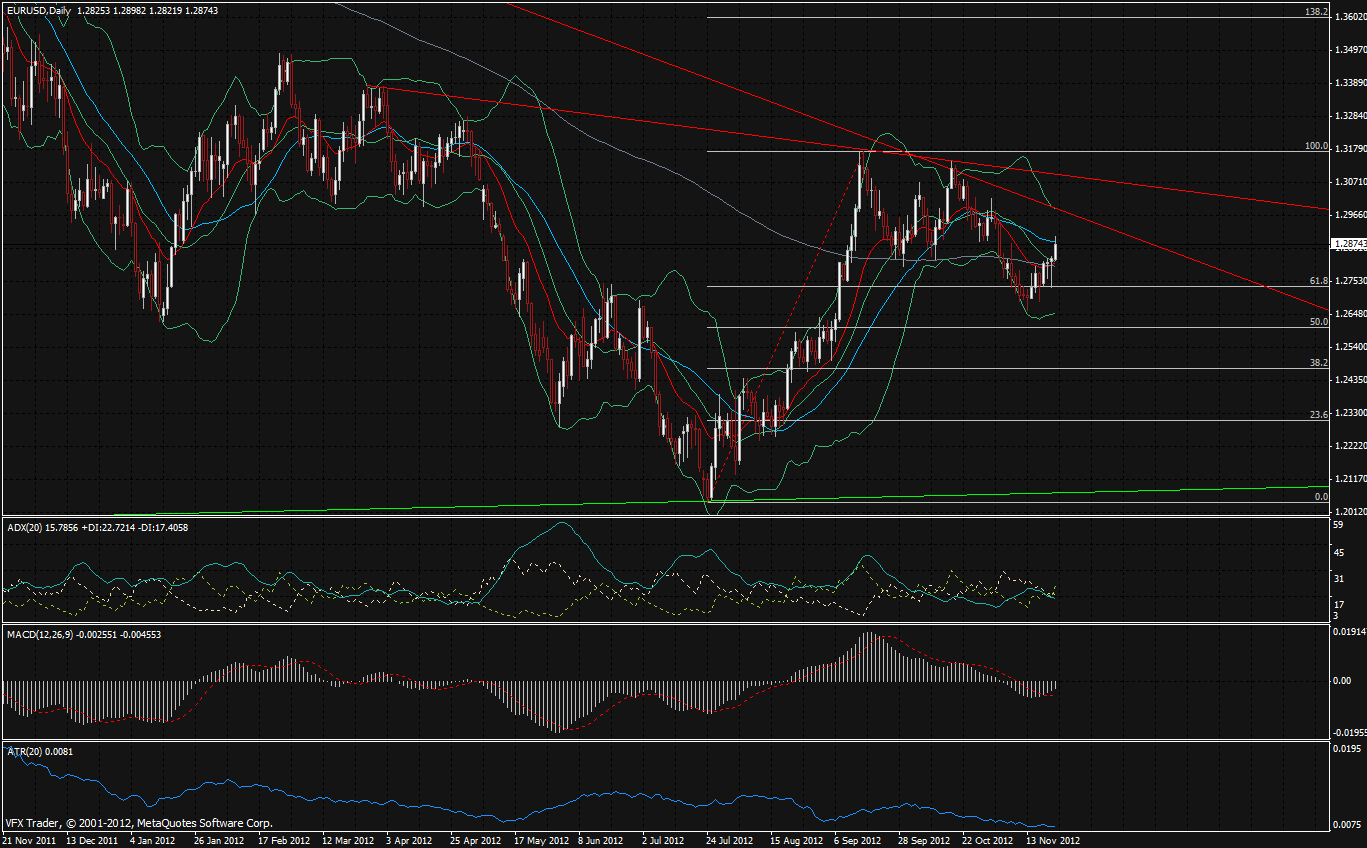
Task: Click the current price tag 1.28743
Action: click(1349, 244)
